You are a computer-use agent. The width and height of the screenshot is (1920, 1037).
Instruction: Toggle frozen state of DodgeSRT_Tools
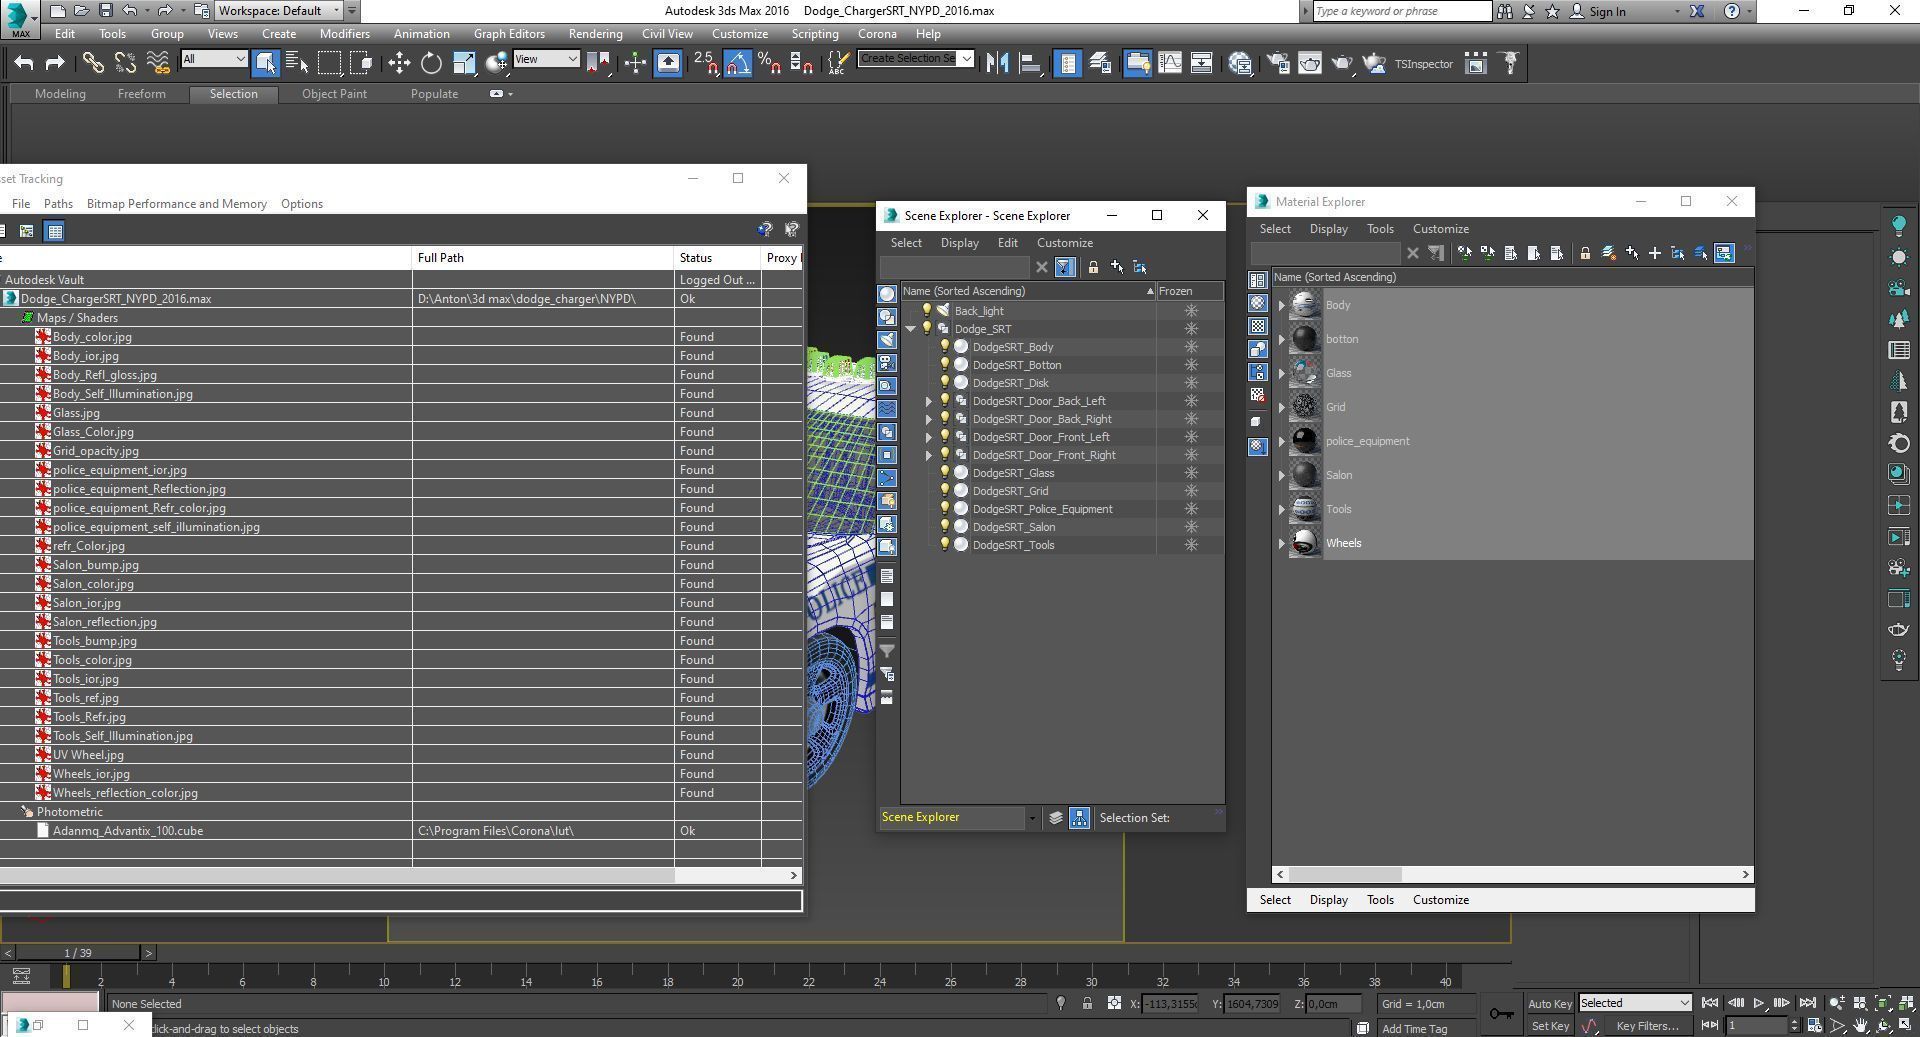(x=1191, y=545)
